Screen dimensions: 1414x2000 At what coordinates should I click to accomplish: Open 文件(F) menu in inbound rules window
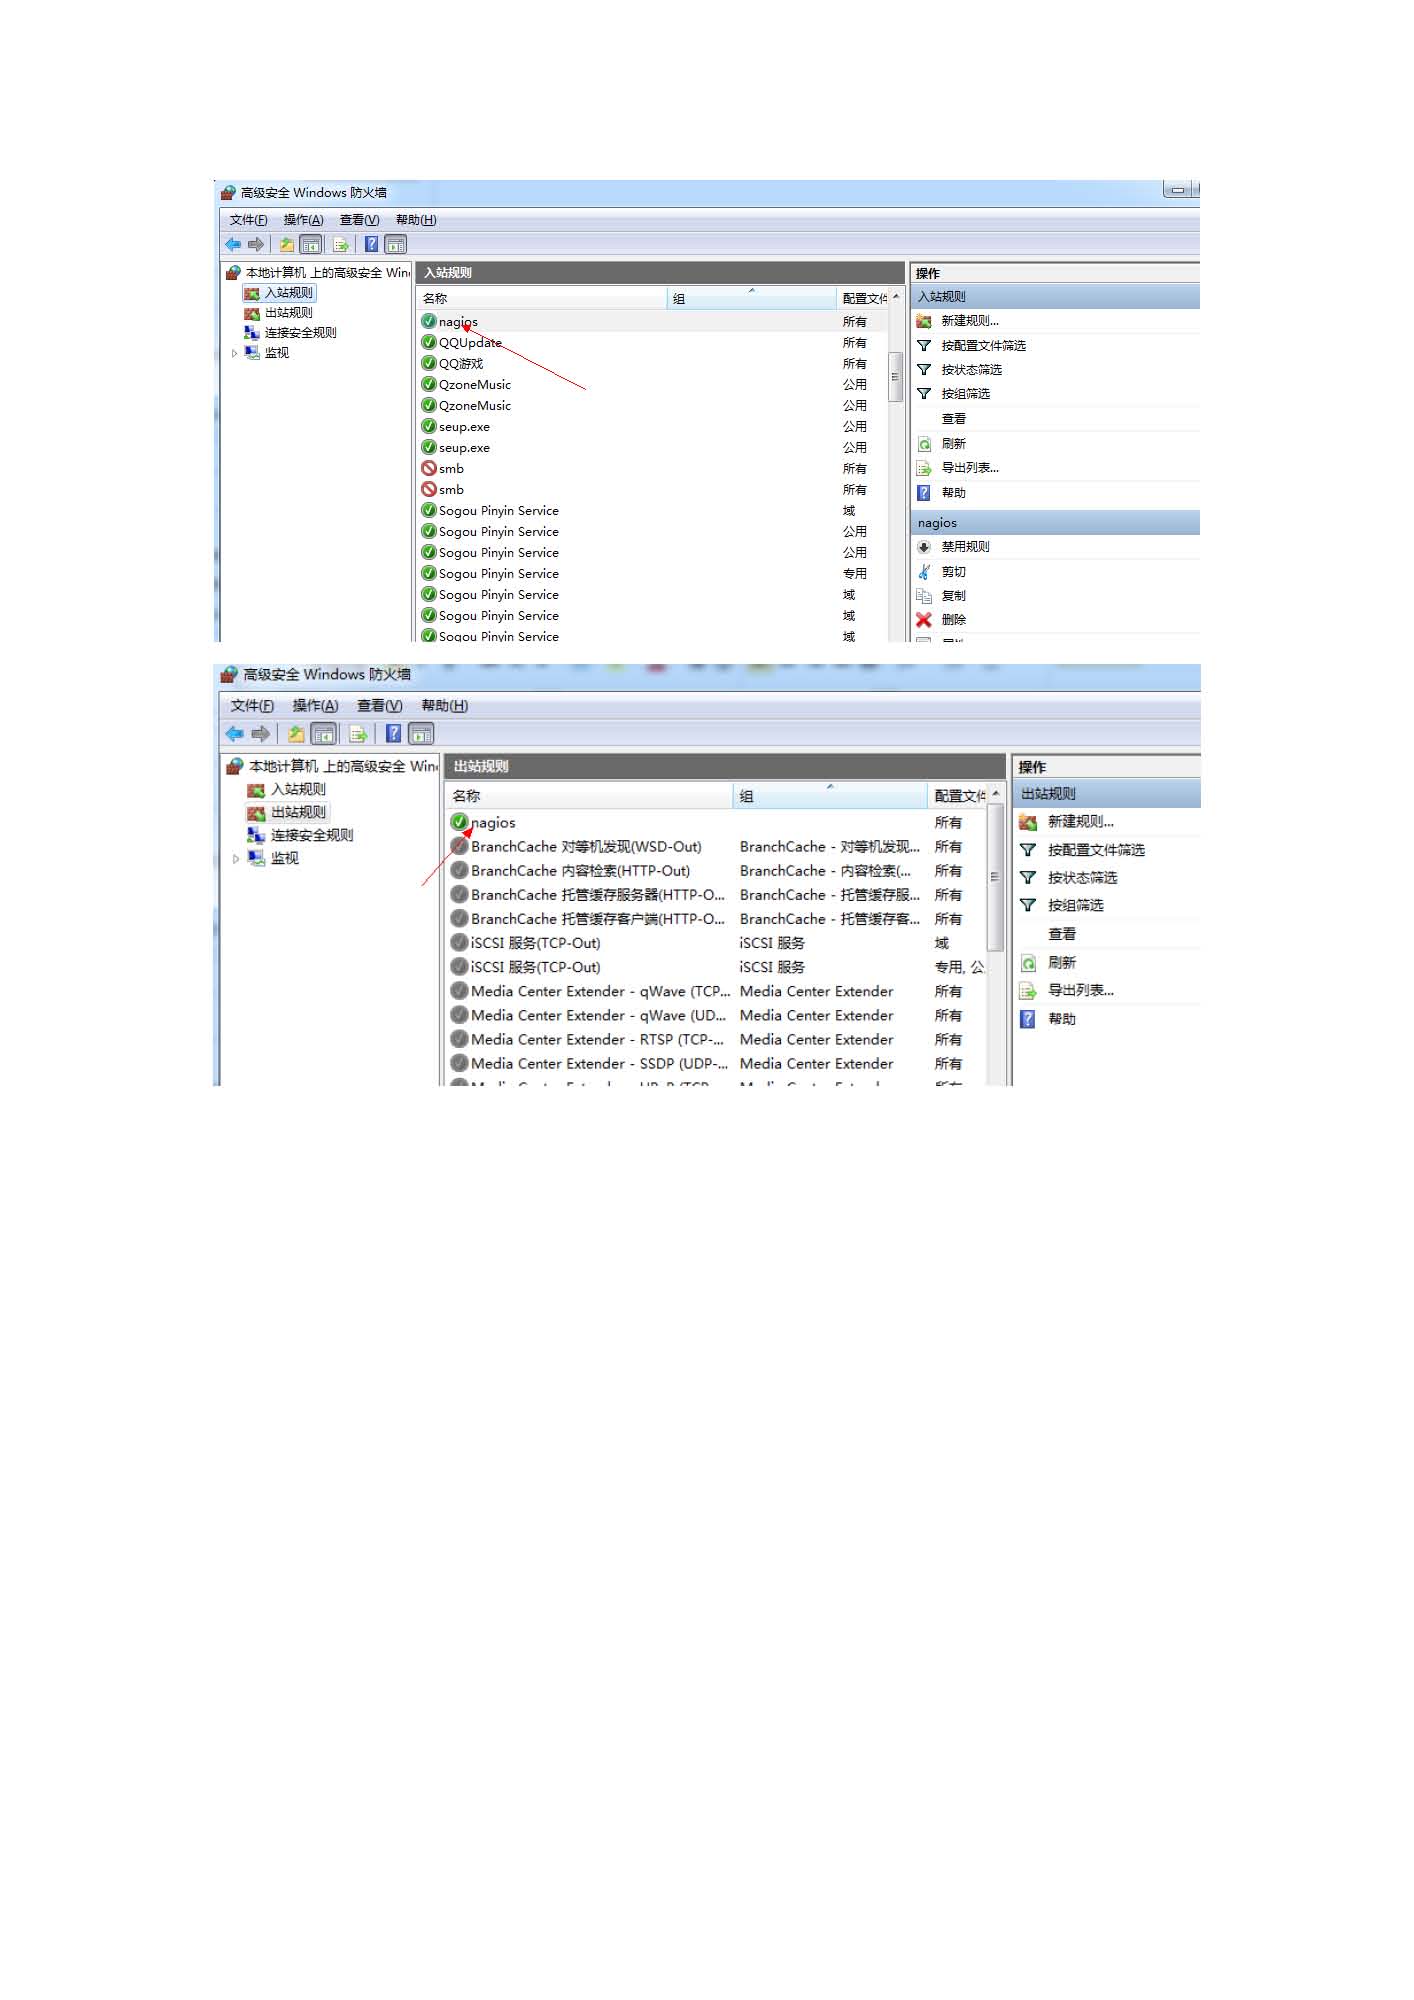[248, 220]
